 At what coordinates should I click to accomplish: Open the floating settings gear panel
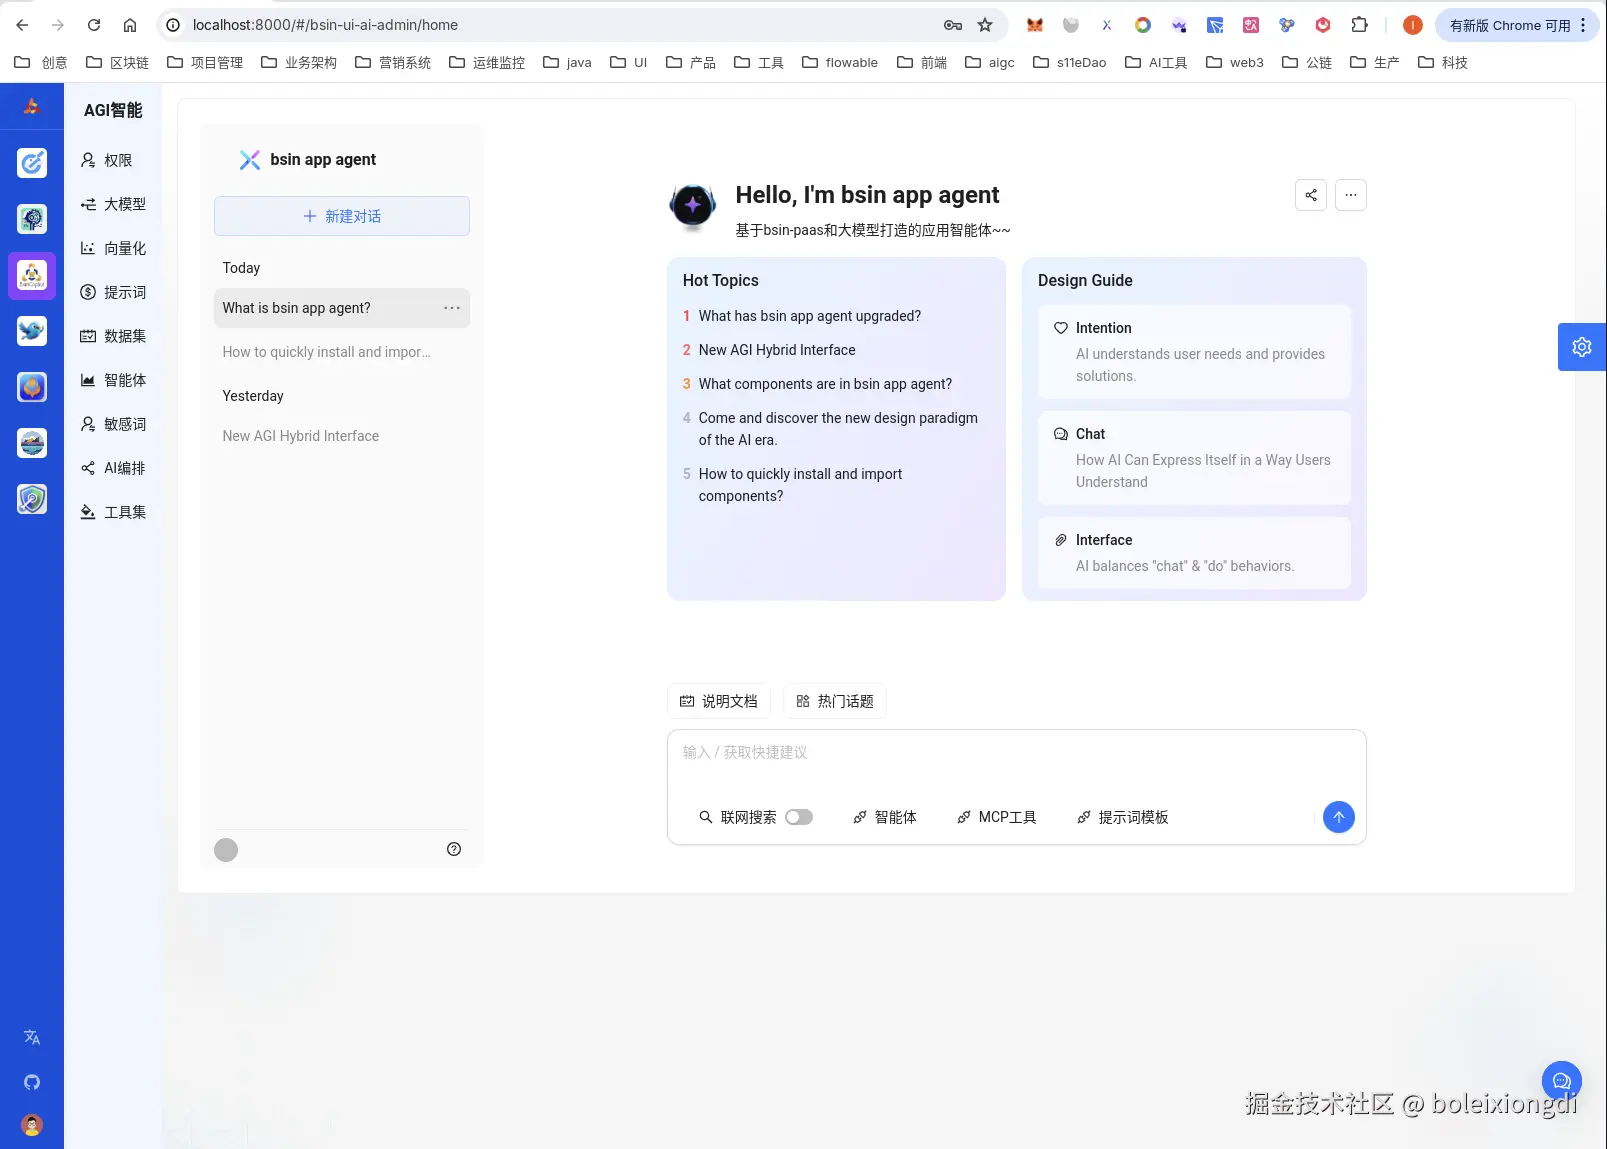pos(1582,347)
